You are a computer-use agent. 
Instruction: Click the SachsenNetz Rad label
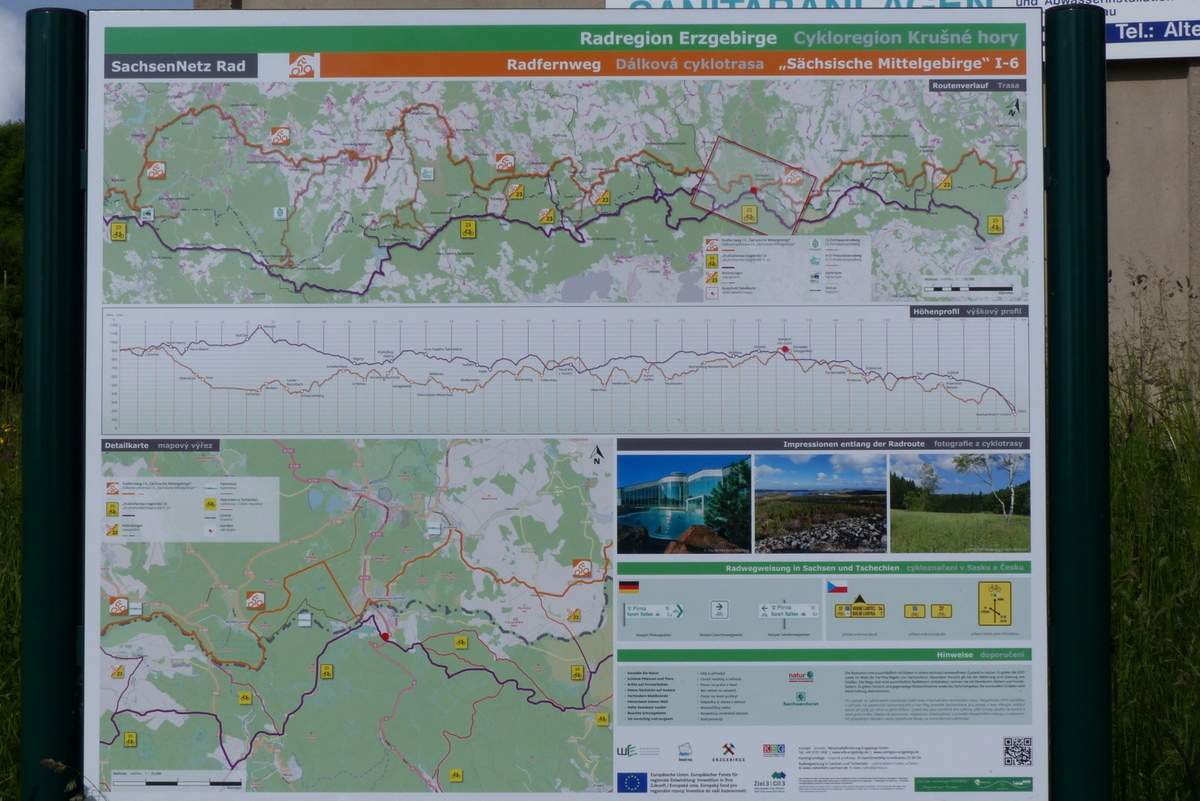click(x=181, y=67)
